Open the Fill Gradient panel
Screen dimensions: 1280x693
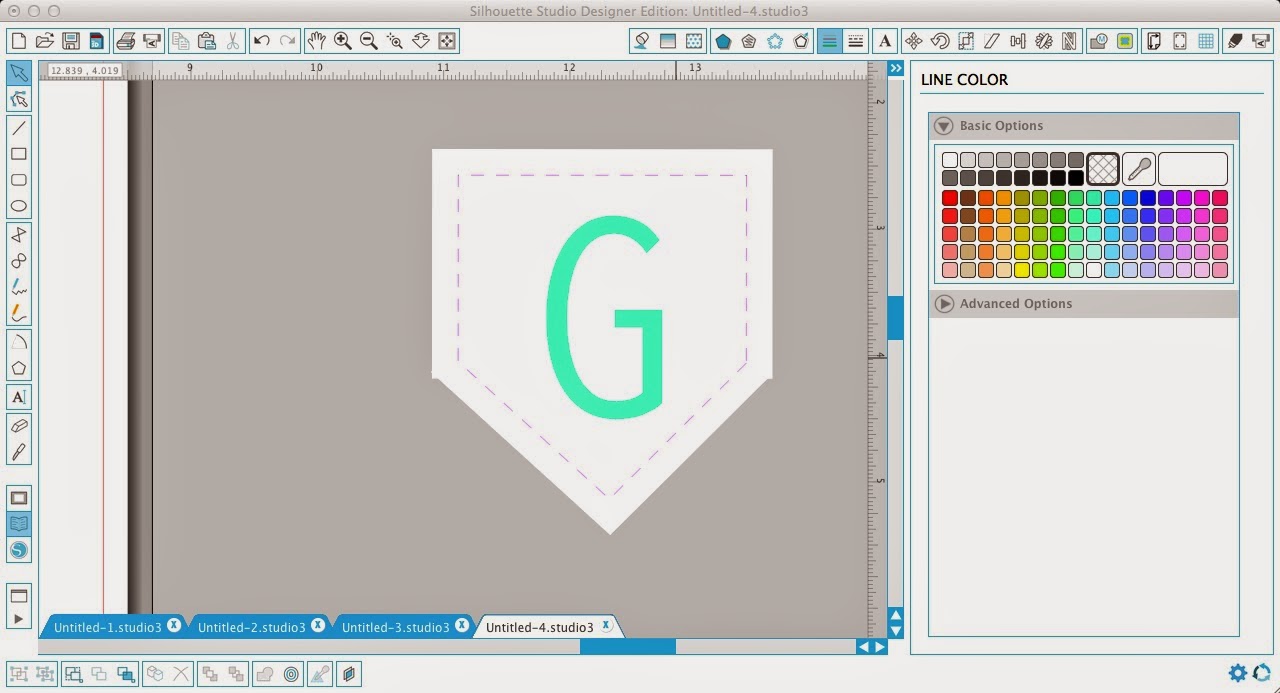click(668, 41)
